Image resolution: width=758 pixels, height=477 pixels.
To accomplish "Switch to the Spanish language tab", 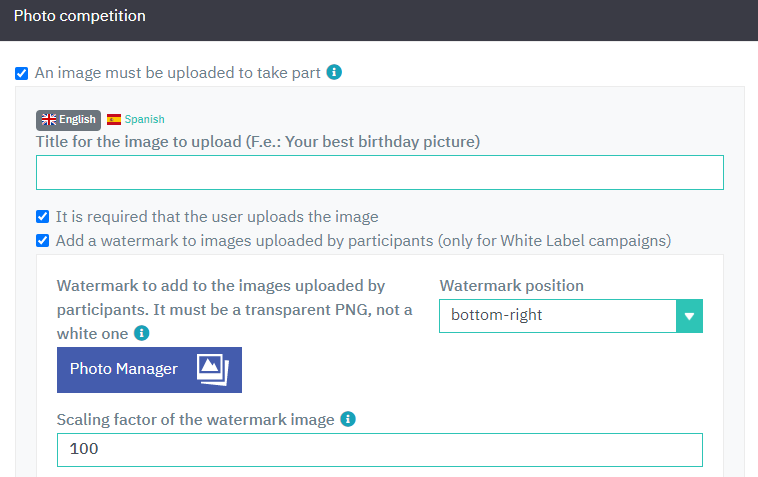I will [136, 119].
